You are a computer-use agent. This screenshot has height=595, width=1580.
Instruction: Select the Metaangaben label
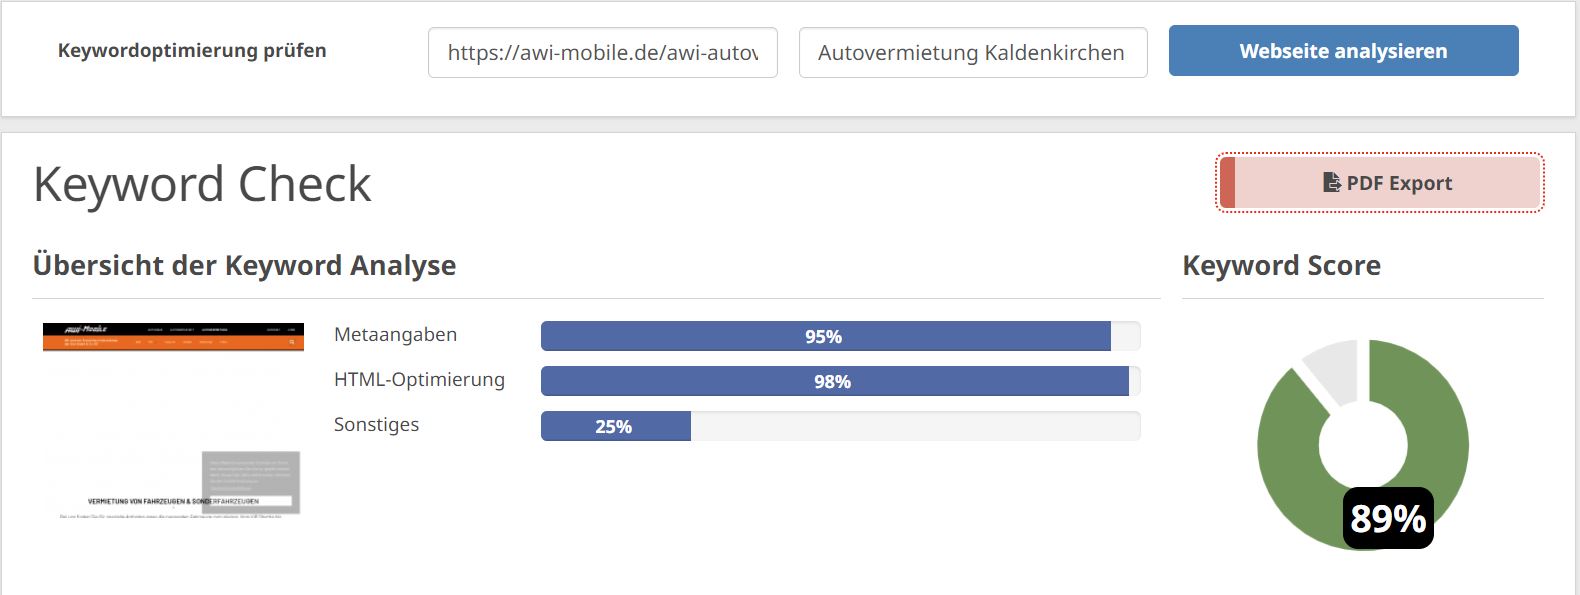(396, 335)
